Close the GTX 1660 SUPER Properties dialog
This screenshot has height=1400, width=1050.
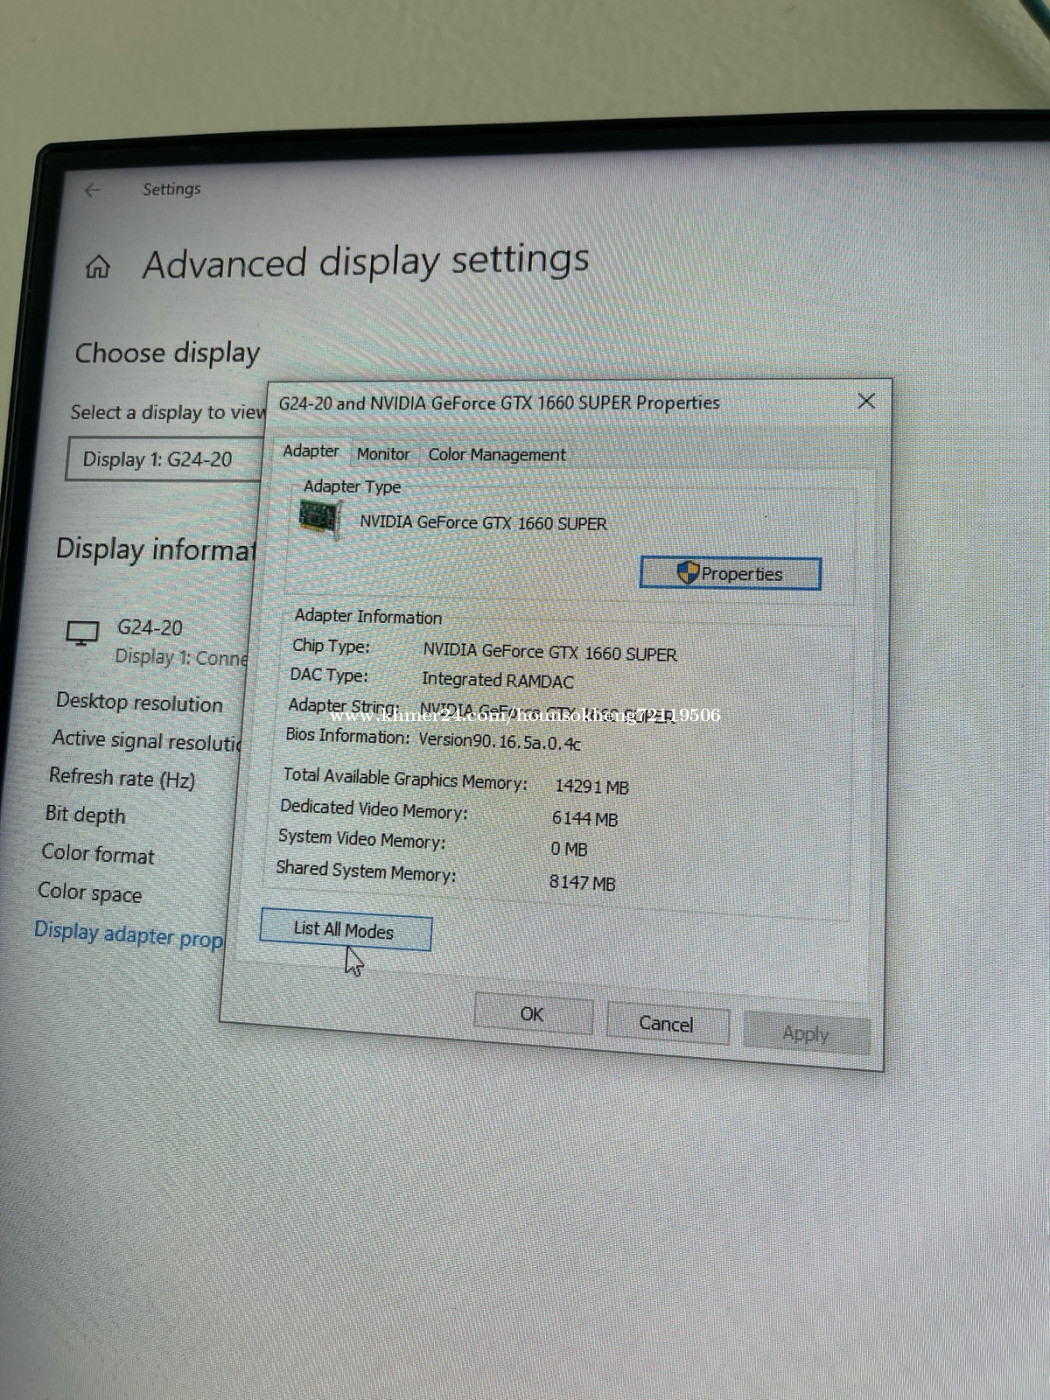pos(866,401)
